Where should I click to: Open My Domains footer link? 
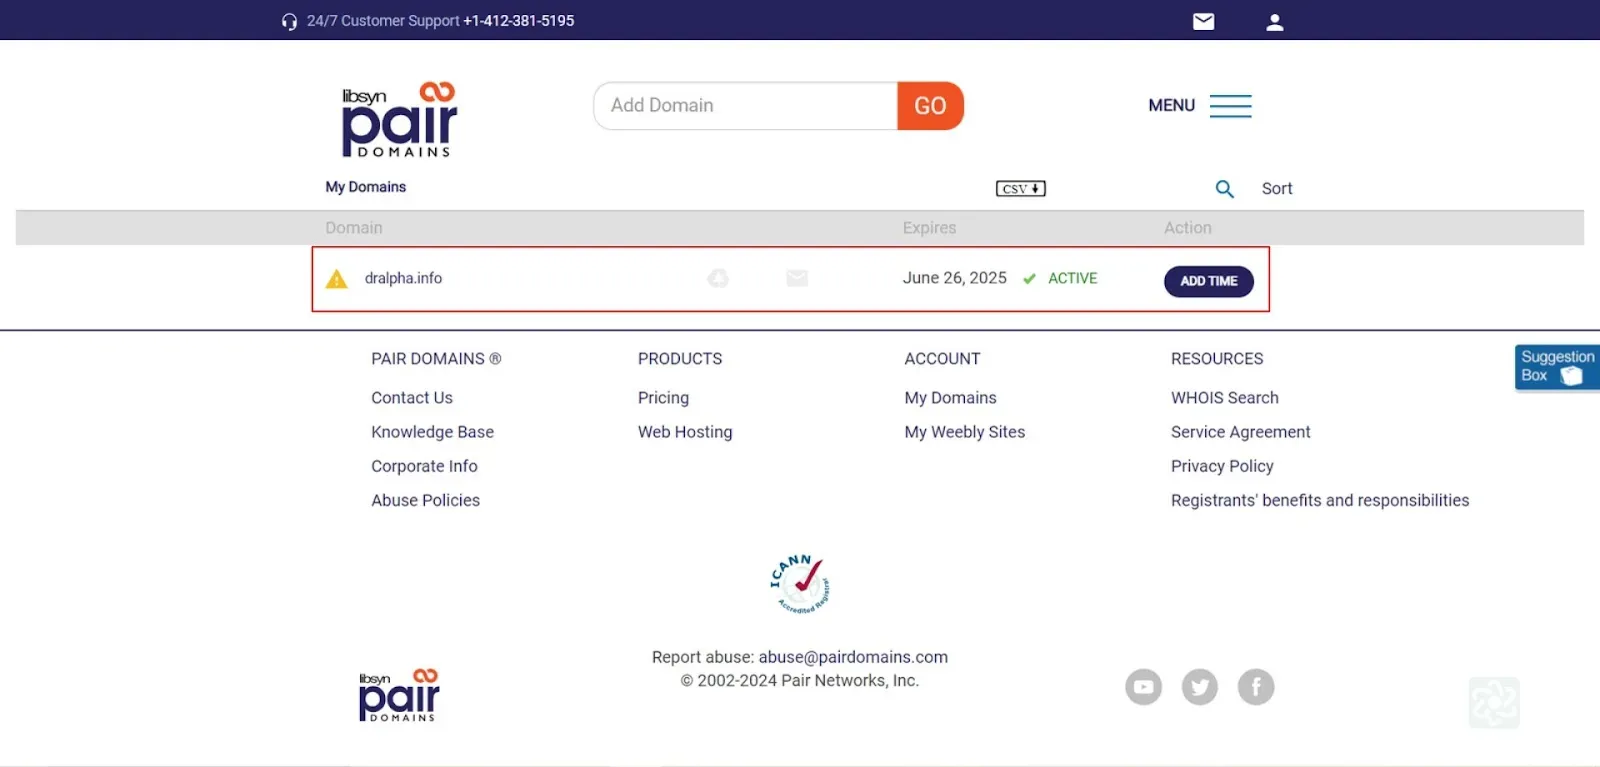click(x=951, y=398)
